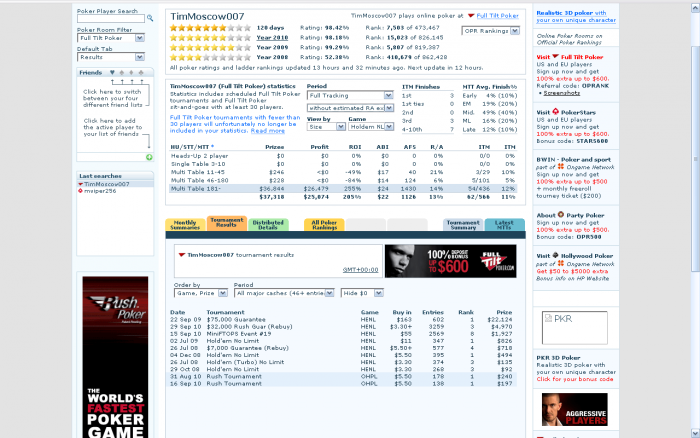
Task: Click the PokerStars icon beside mviper256
Action: tap(80, 191)
